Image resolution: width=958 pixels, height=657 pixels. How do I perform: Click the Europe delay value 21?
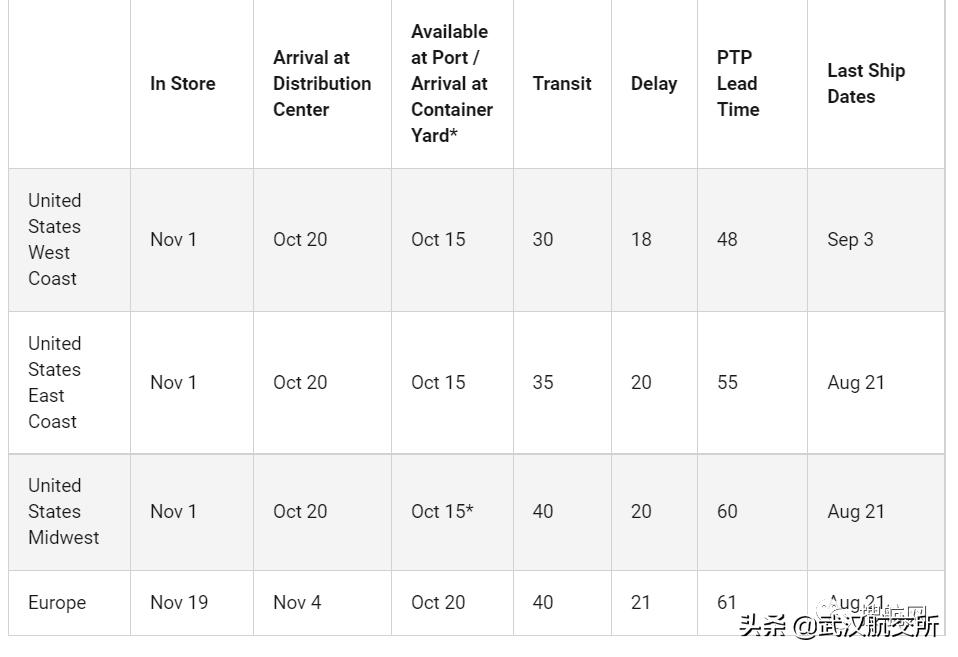tap(641, 603)
